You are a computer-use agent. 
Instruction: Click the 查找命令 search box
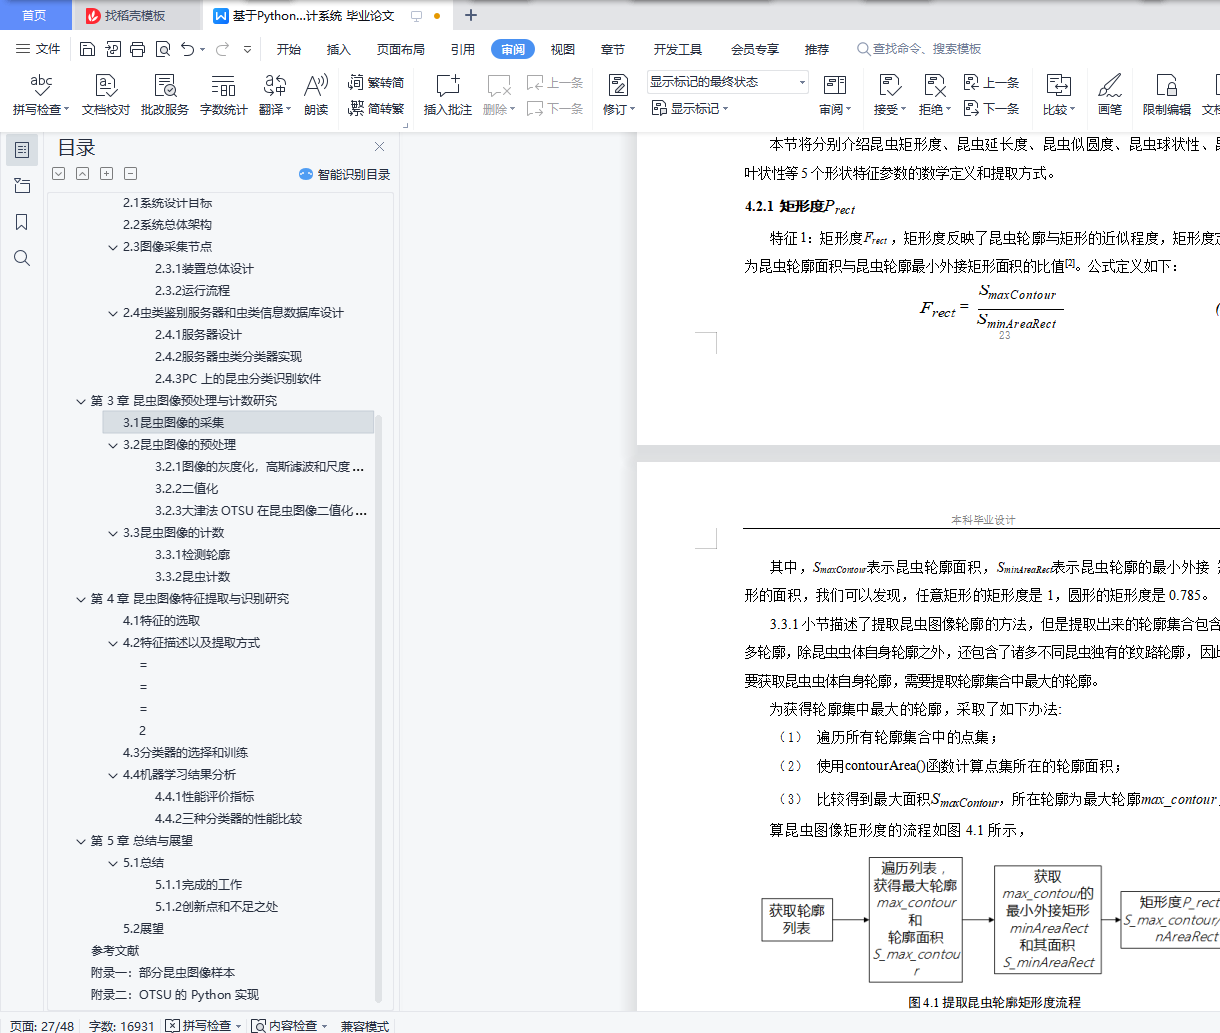pyautogui.click(x=919, y=49)
